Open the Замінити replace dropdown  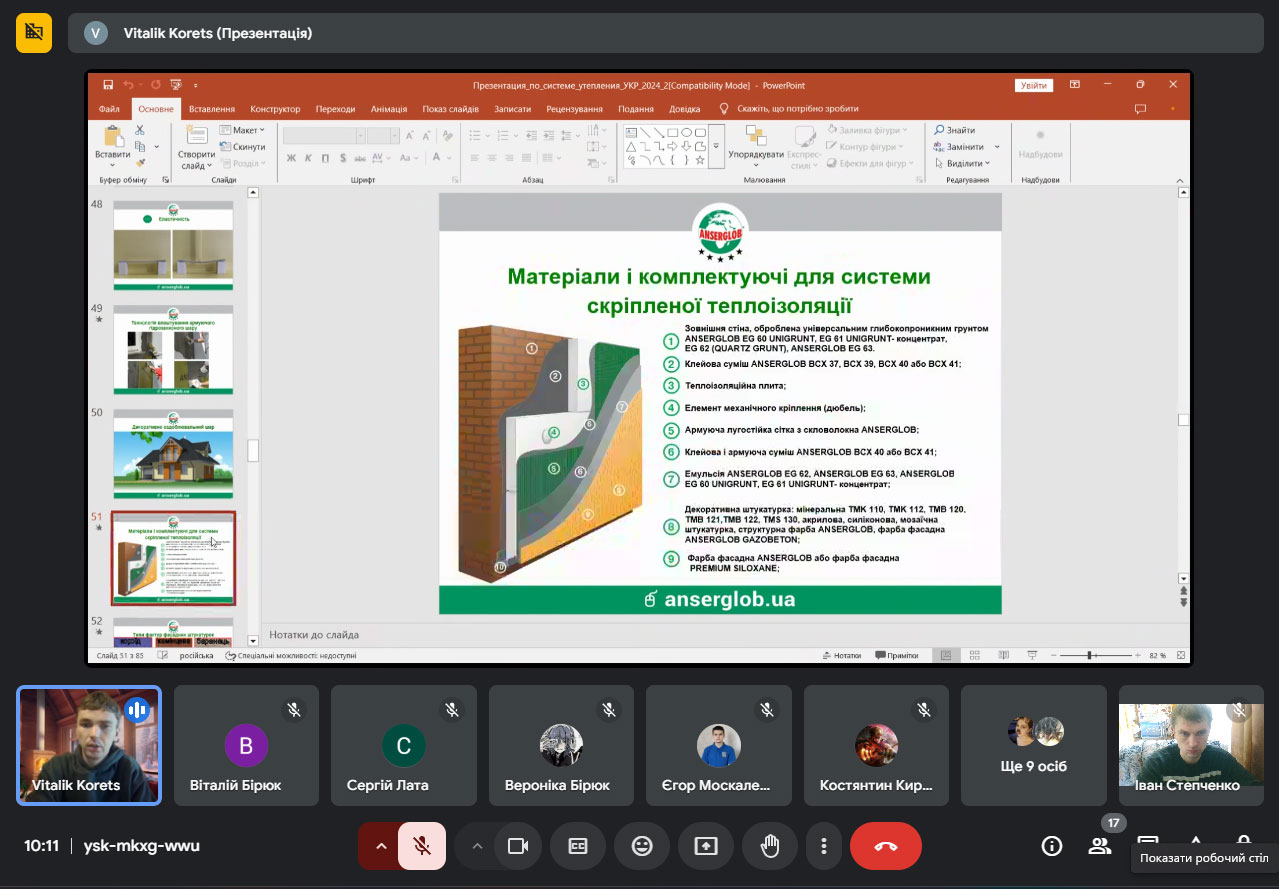(967, 147)
